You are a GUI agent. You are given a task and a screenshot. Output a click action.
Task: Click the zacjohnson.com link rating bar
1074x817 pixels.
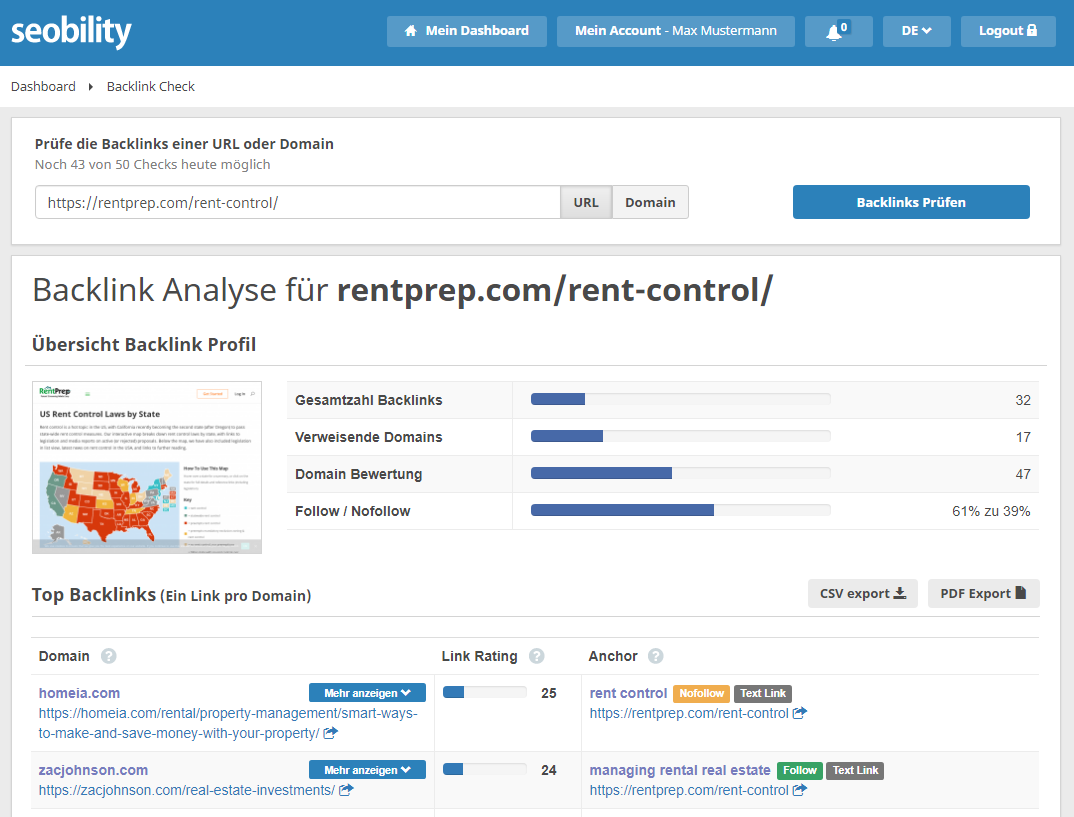pyautogui.click(x=485, y=769)
